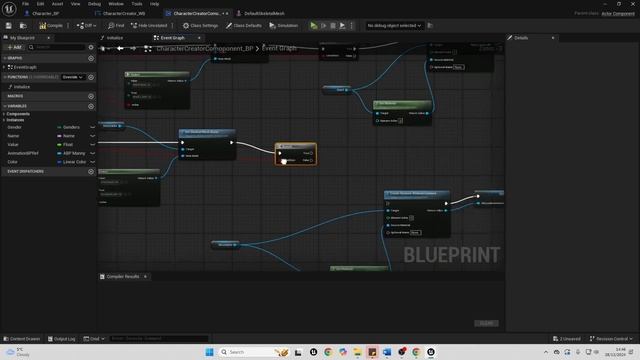Image resolution: width=640 pixels, height=360 pixels.
Task: Toggle Value variable visibility eye
Action: pyautogui.click(x=92, y=144)
